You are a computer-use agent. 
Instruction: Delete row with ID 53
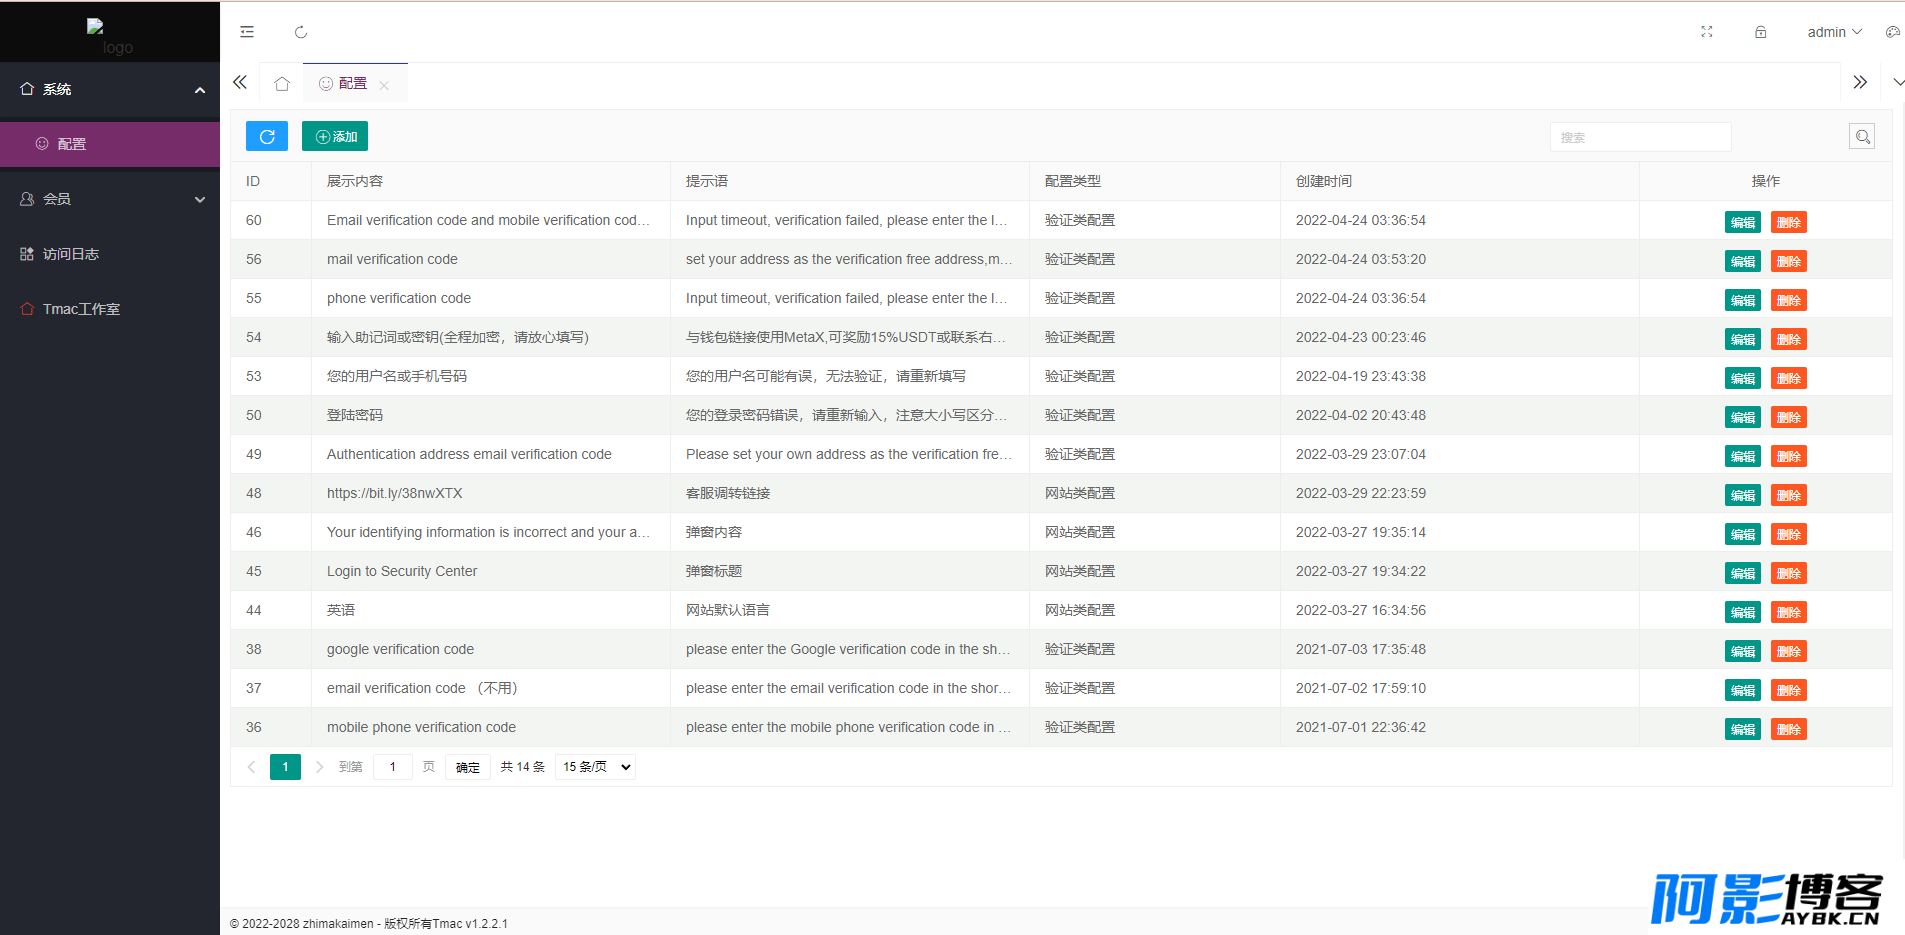1789,378
